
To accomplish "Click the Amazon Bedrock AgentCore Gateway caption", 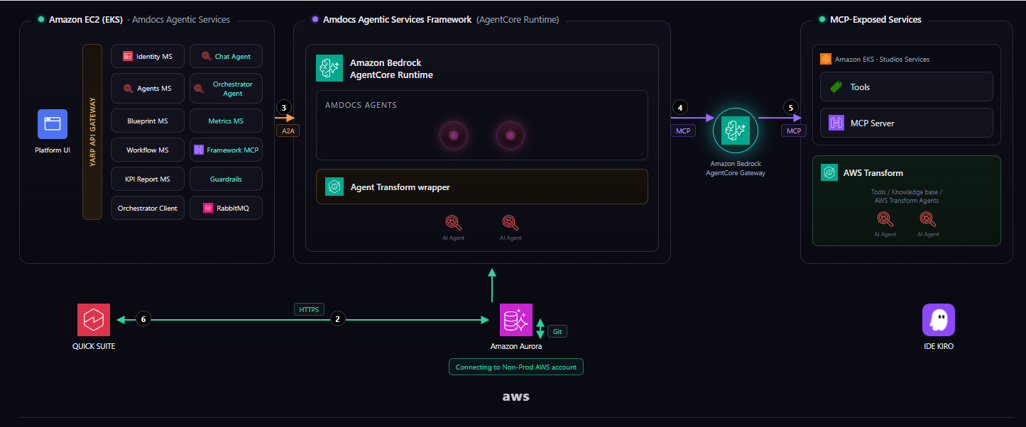I will [x=735, y=168].
